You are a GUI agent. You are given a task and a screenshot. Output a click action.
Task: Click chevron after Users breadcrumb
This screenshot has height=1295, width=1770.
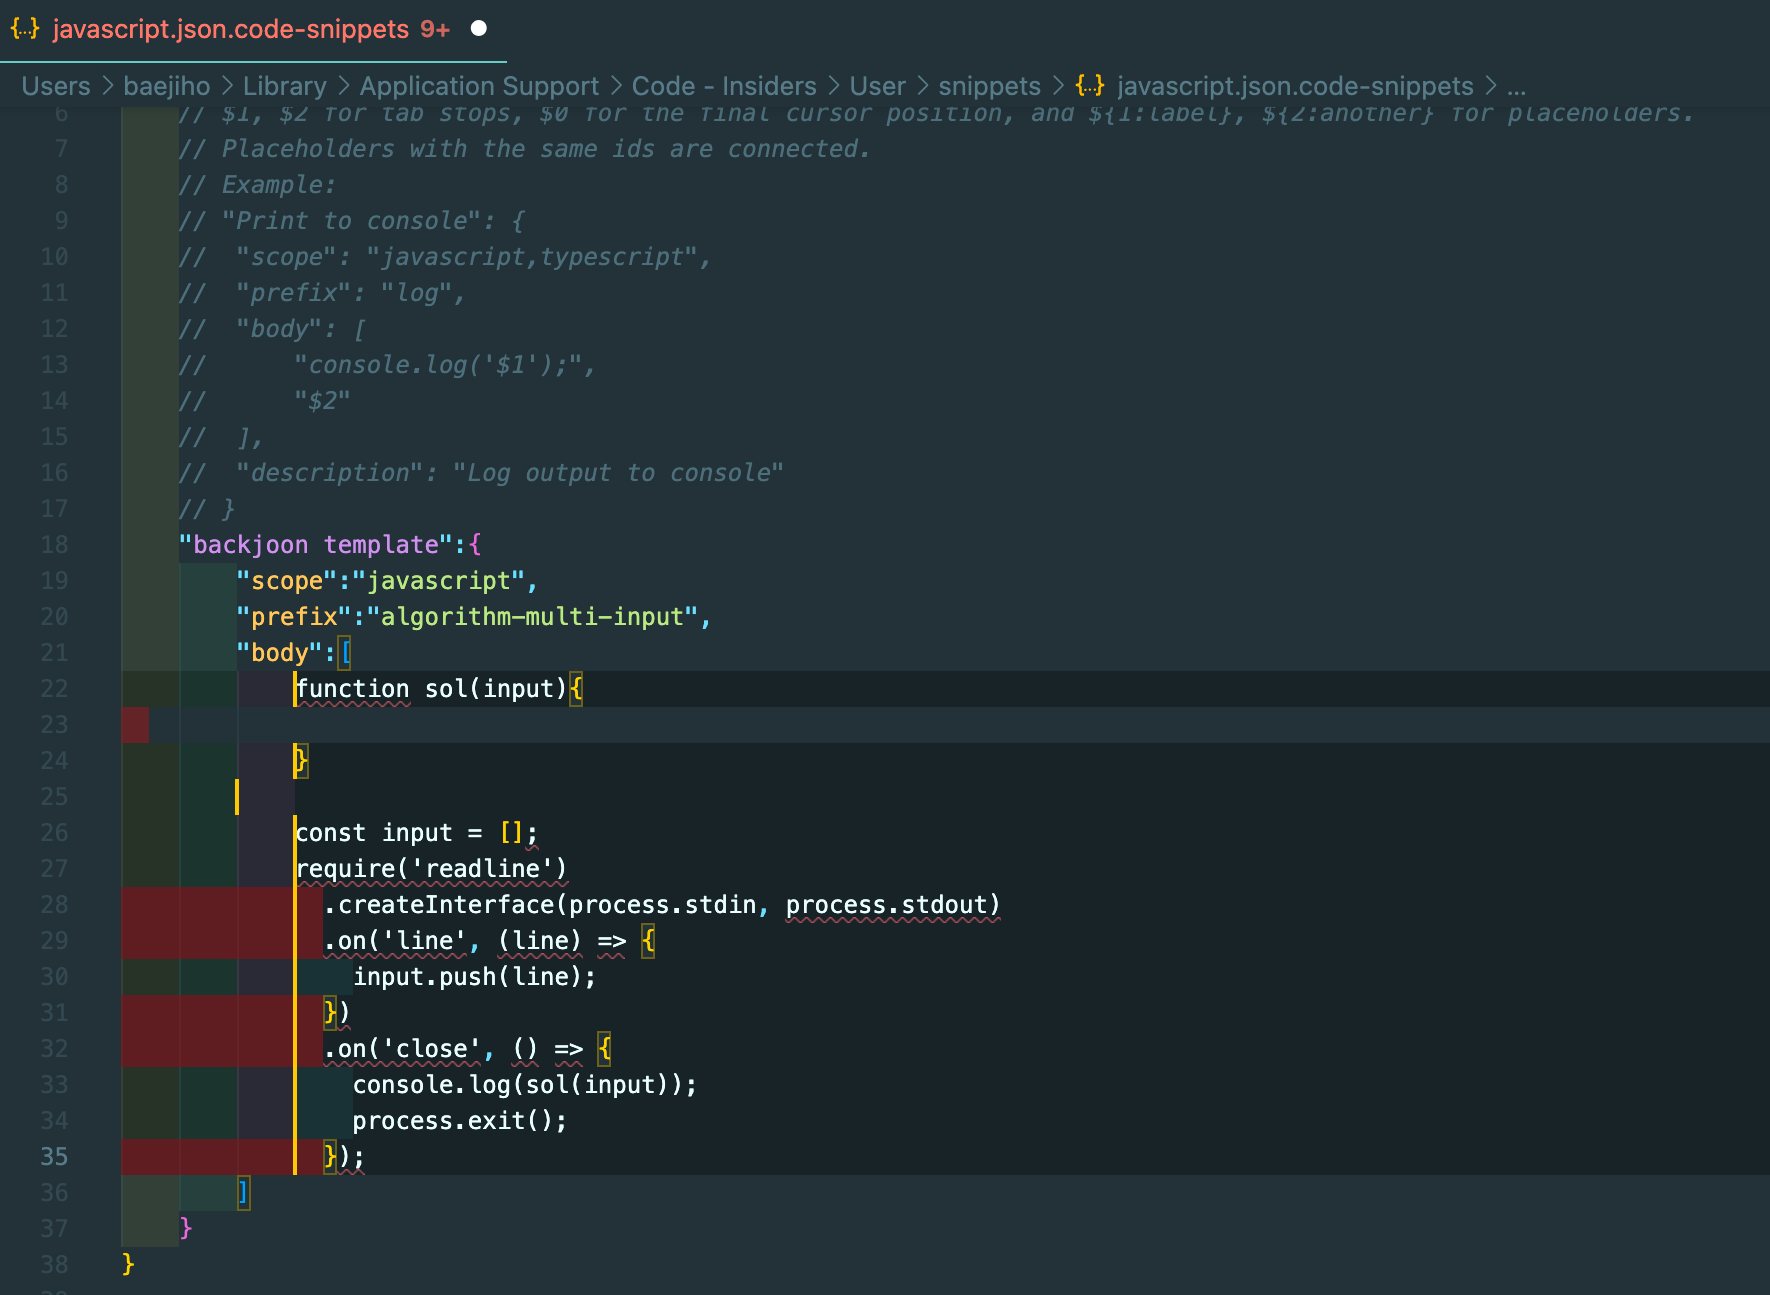point(107,87)
